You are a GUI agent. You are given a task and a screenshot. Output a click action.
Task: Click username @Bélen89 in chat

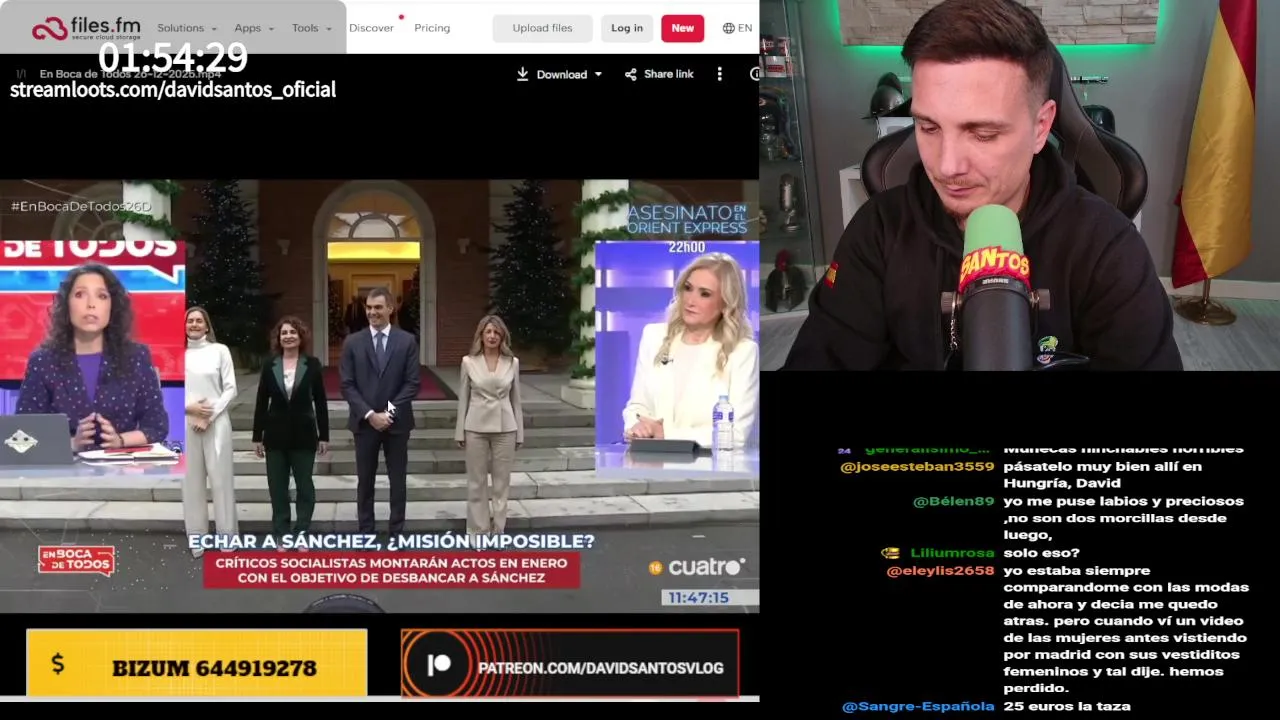pyautogui.click(x=953, y=501)
